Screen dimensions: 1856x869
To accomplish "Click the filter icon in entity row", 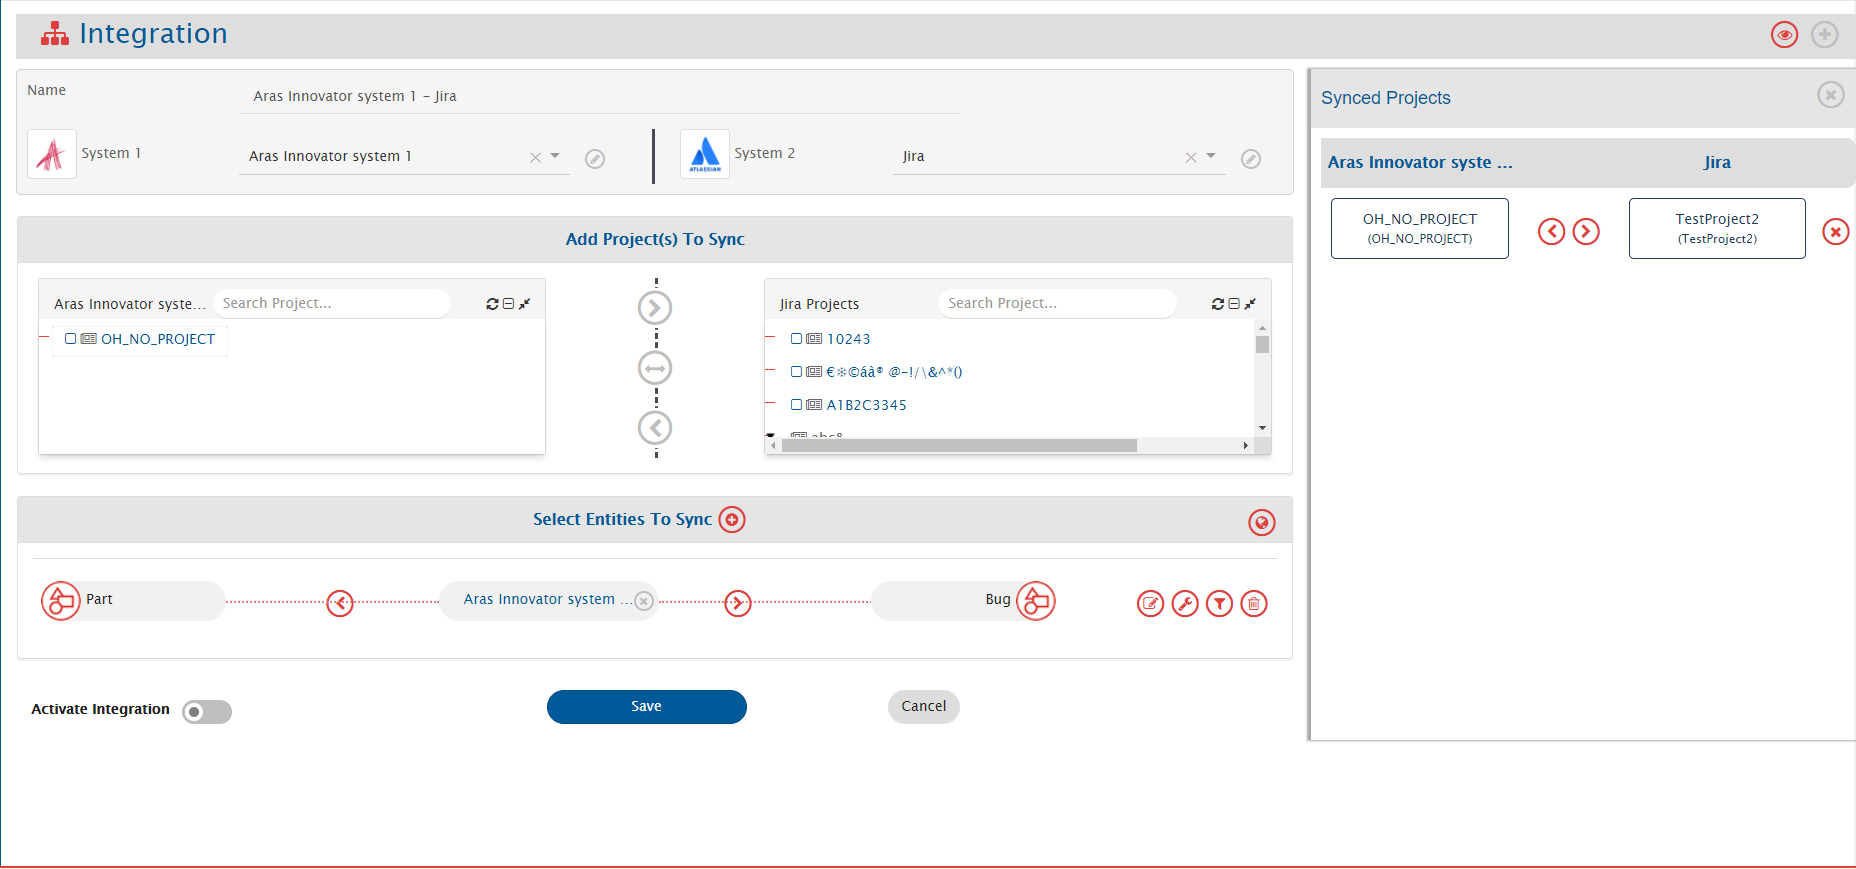I will [x=1219, y=604].
